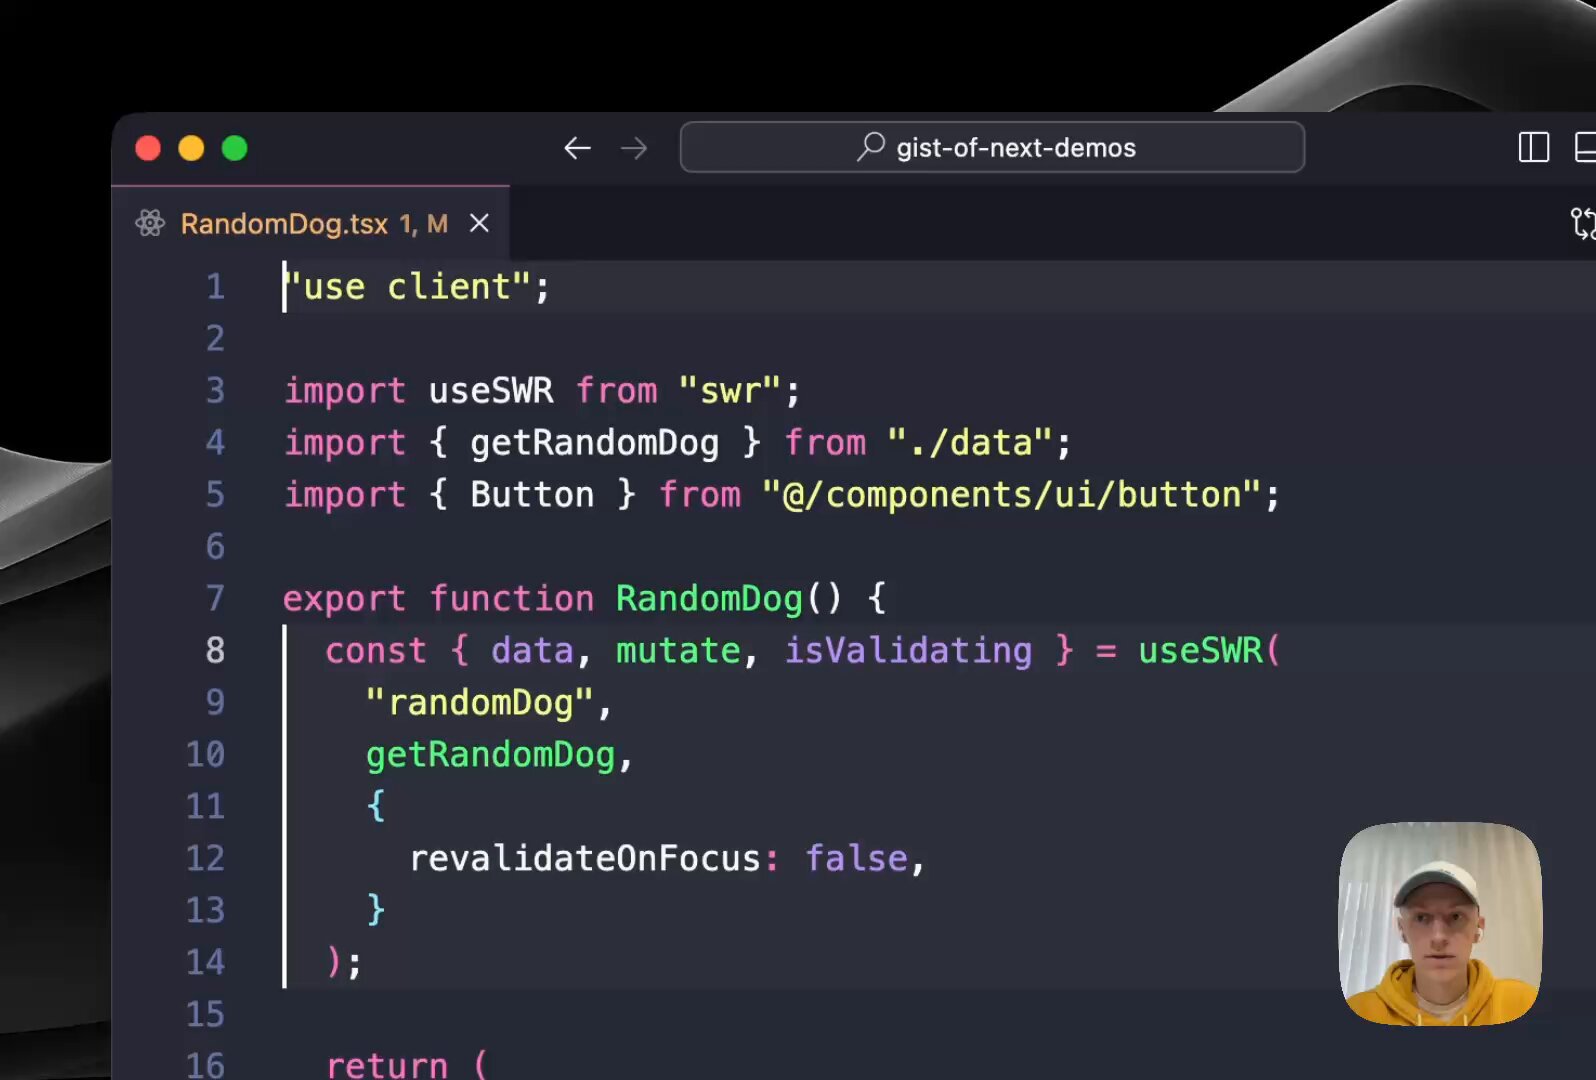Click line number 12 in the gutter
The image size is (1596, 1080).
point(205,858)
